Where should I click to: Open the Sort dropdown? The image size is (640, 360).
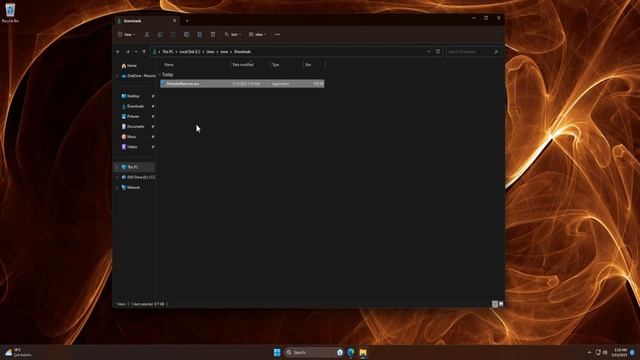[x=233, y=35]
